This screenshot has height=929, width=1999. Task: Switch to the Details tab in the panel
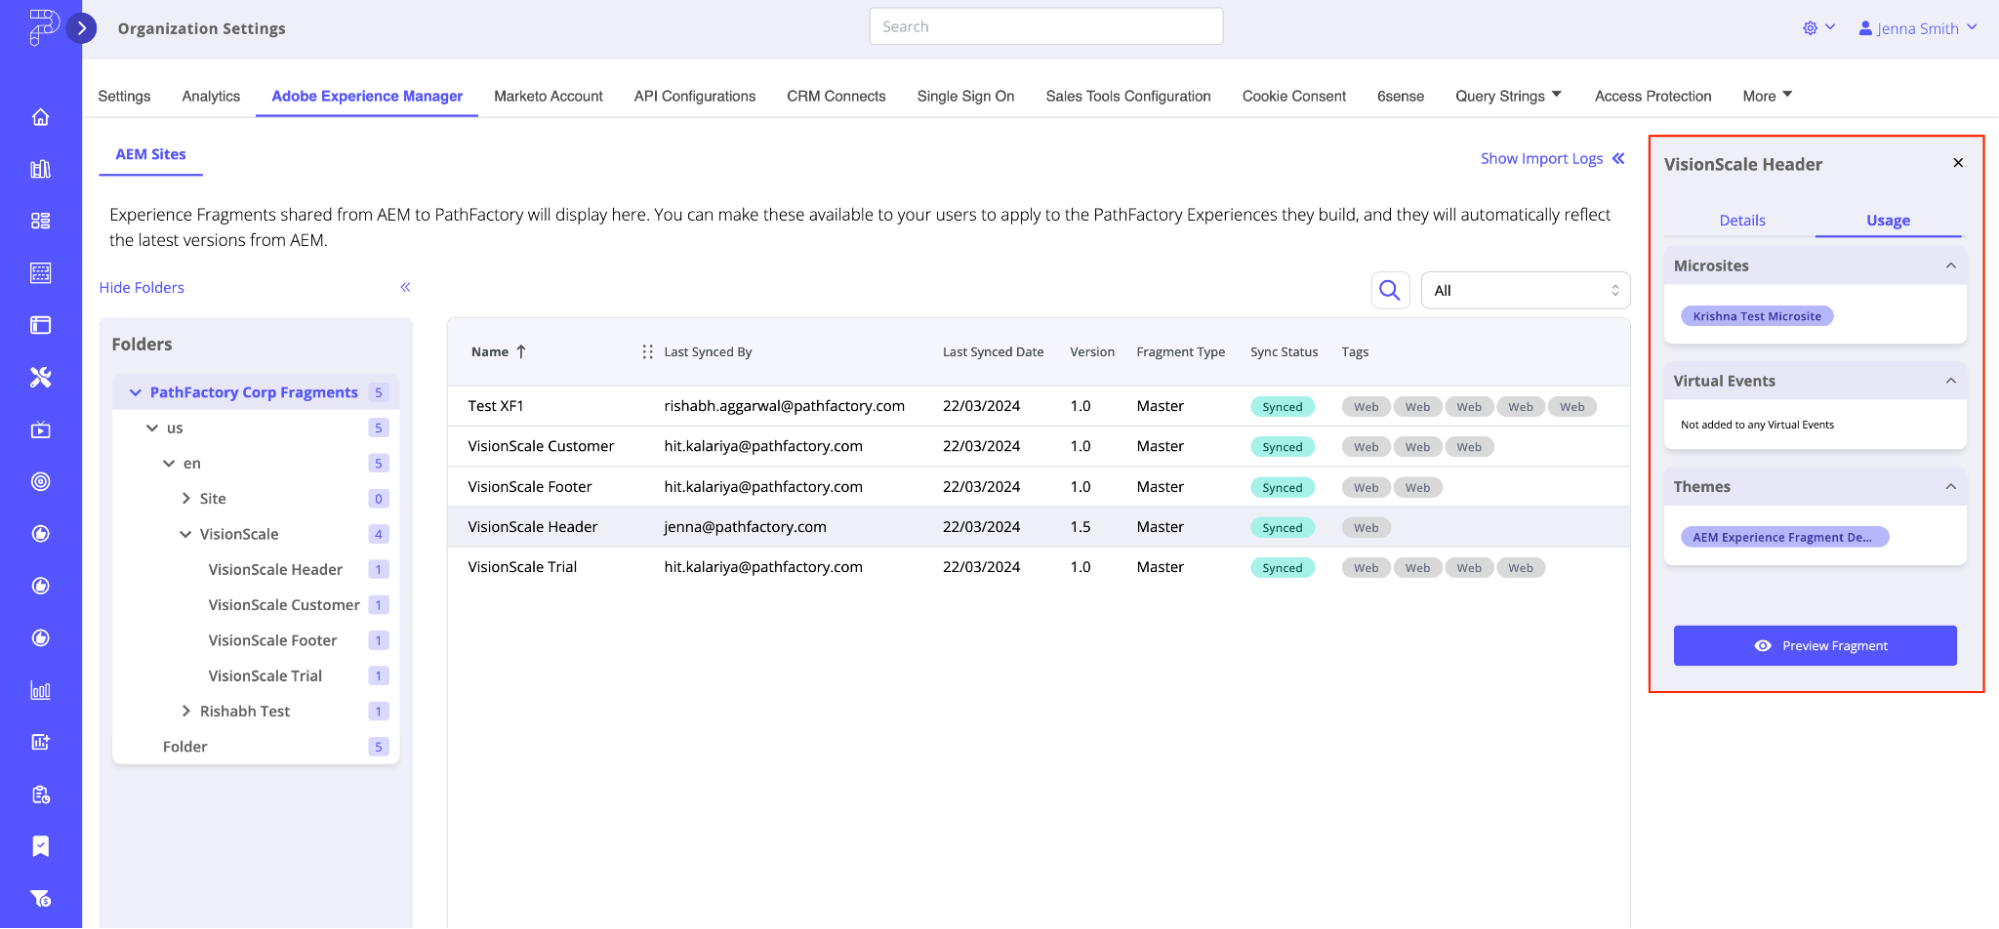tap(1742, 220)
